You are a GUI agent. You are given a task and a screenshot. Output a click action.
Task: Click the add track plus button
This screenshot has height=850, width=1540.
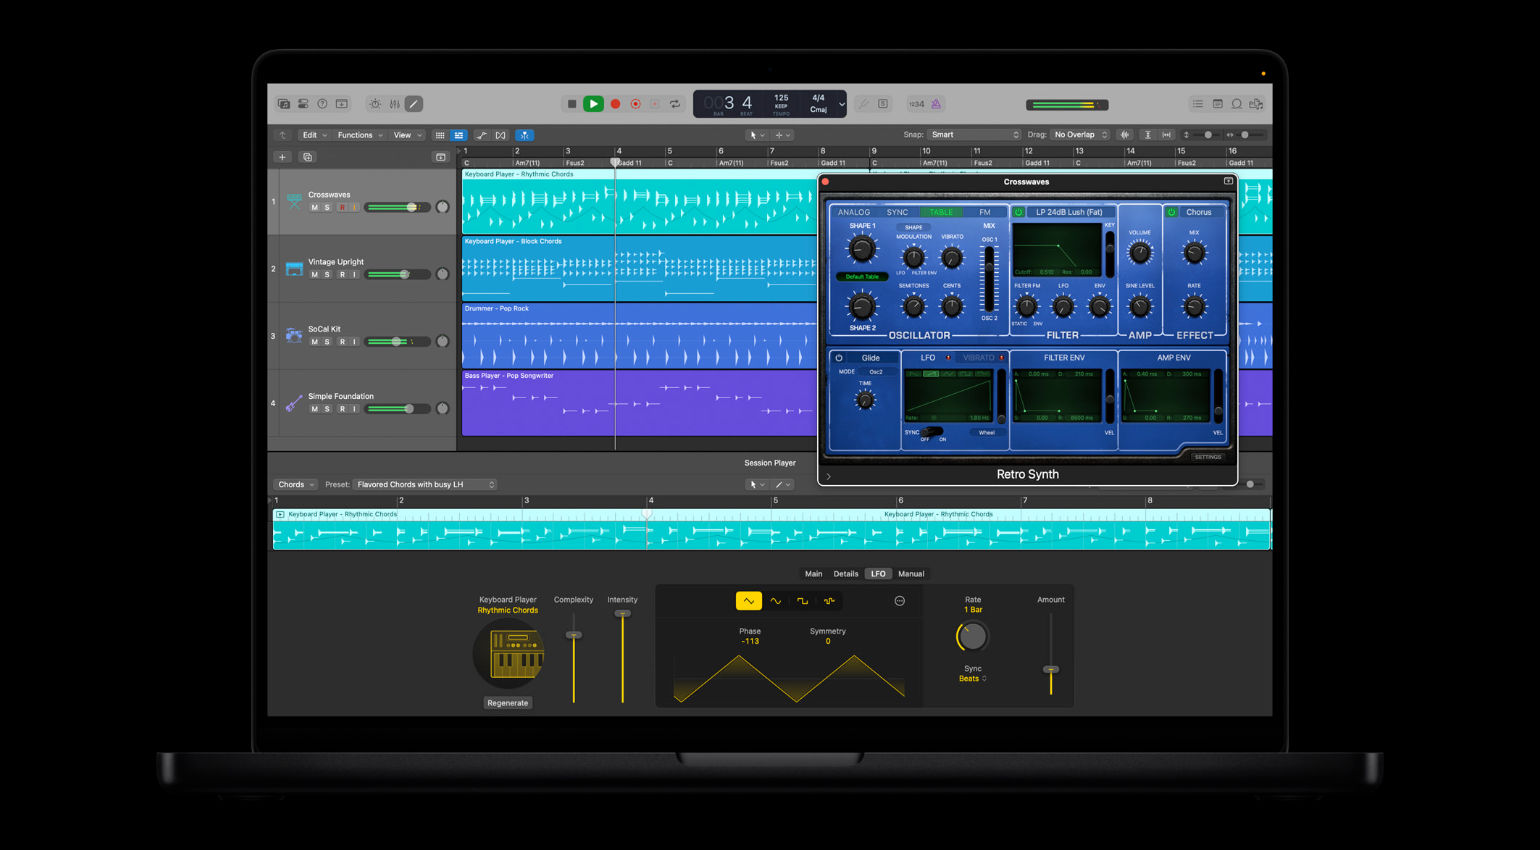[282, 157]
